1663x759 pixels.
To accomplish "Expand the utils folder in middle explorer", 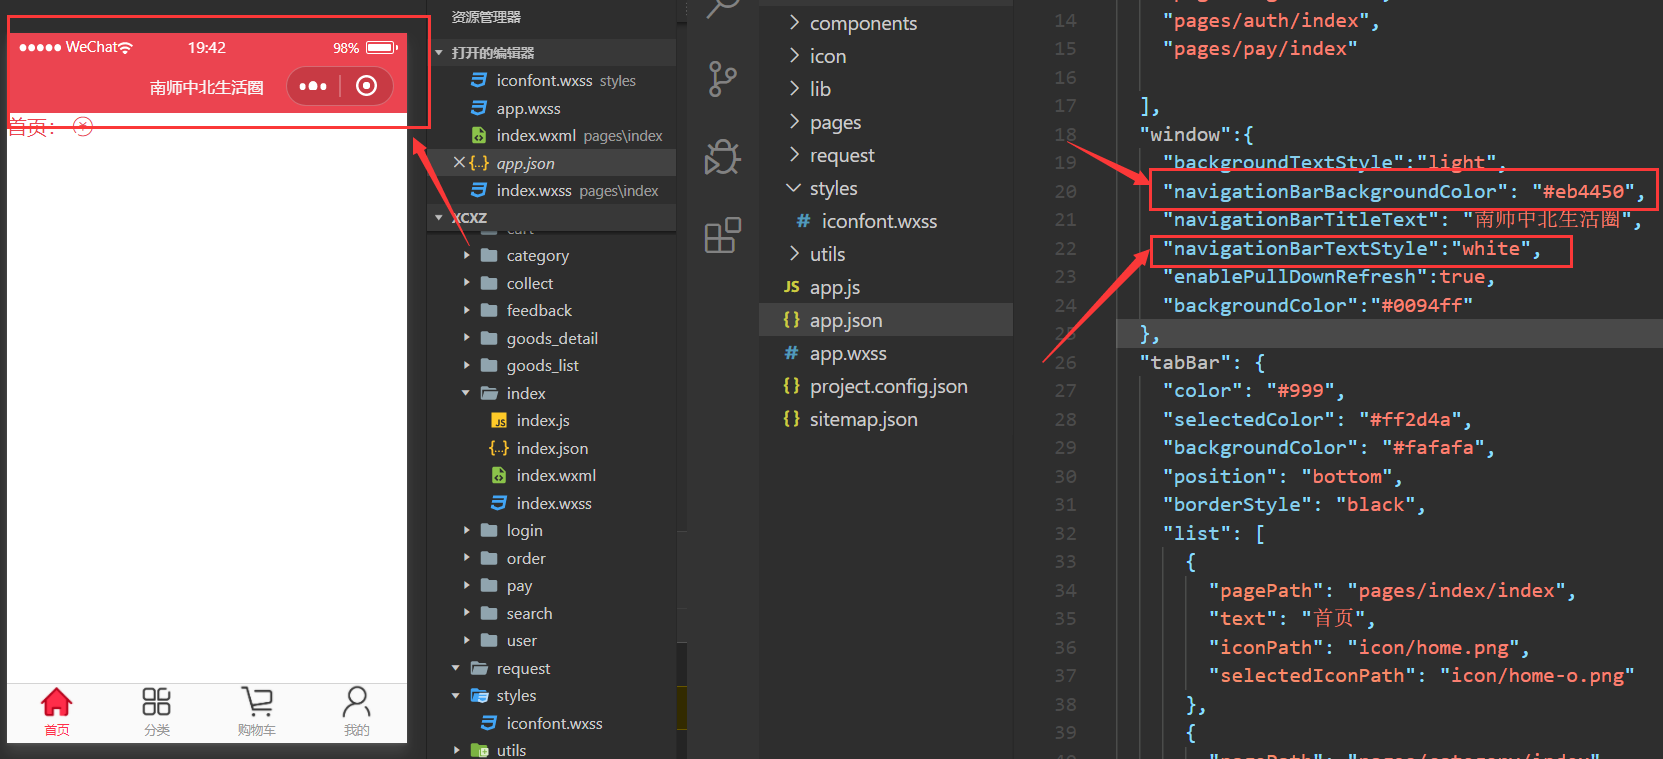I will coord(794,253).
